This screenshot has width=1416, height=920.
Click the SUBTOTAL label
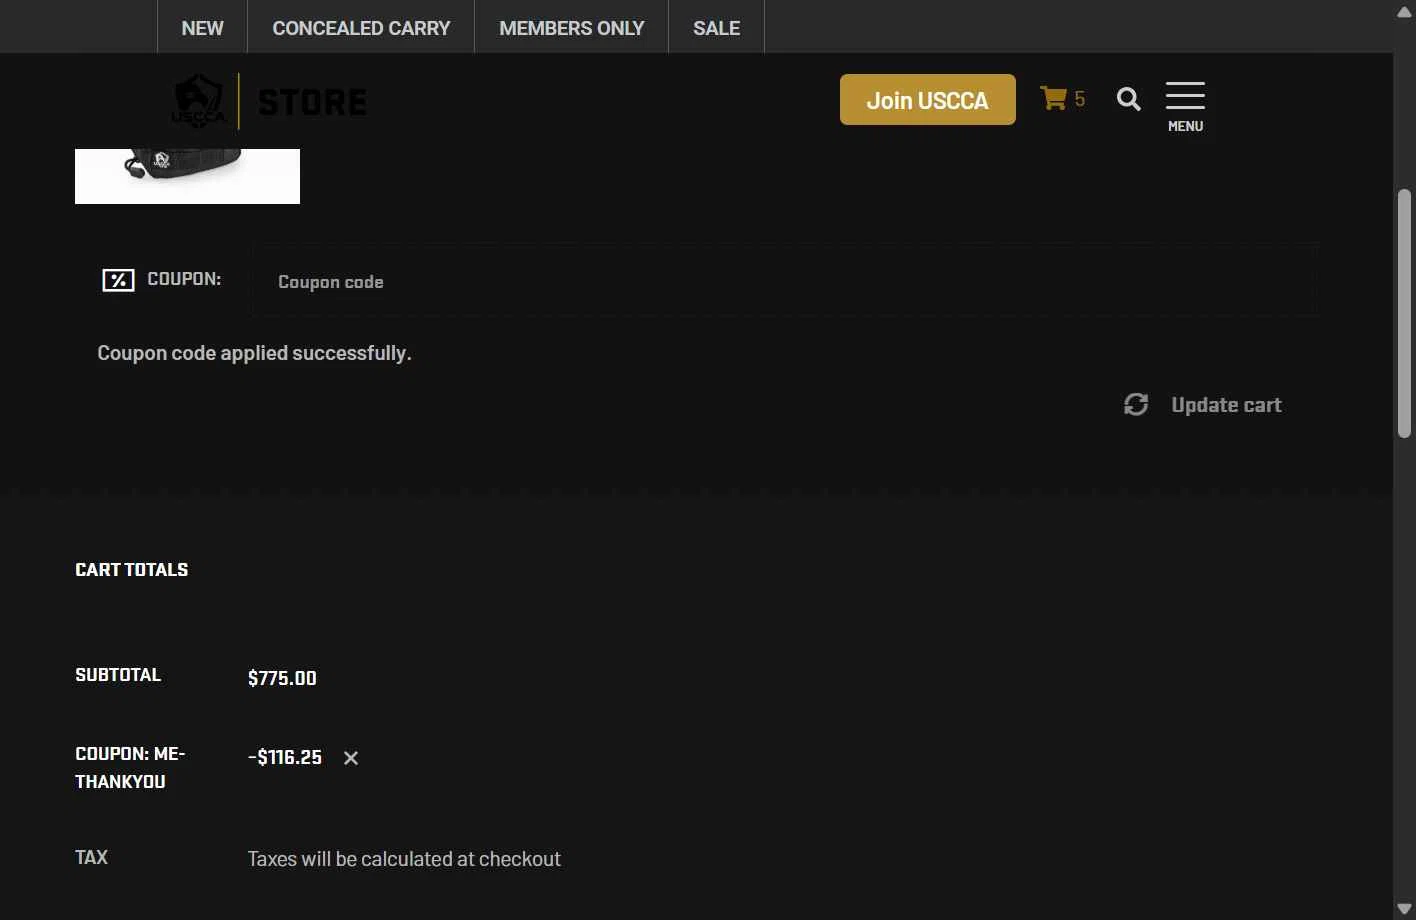[x=118, y=675]
